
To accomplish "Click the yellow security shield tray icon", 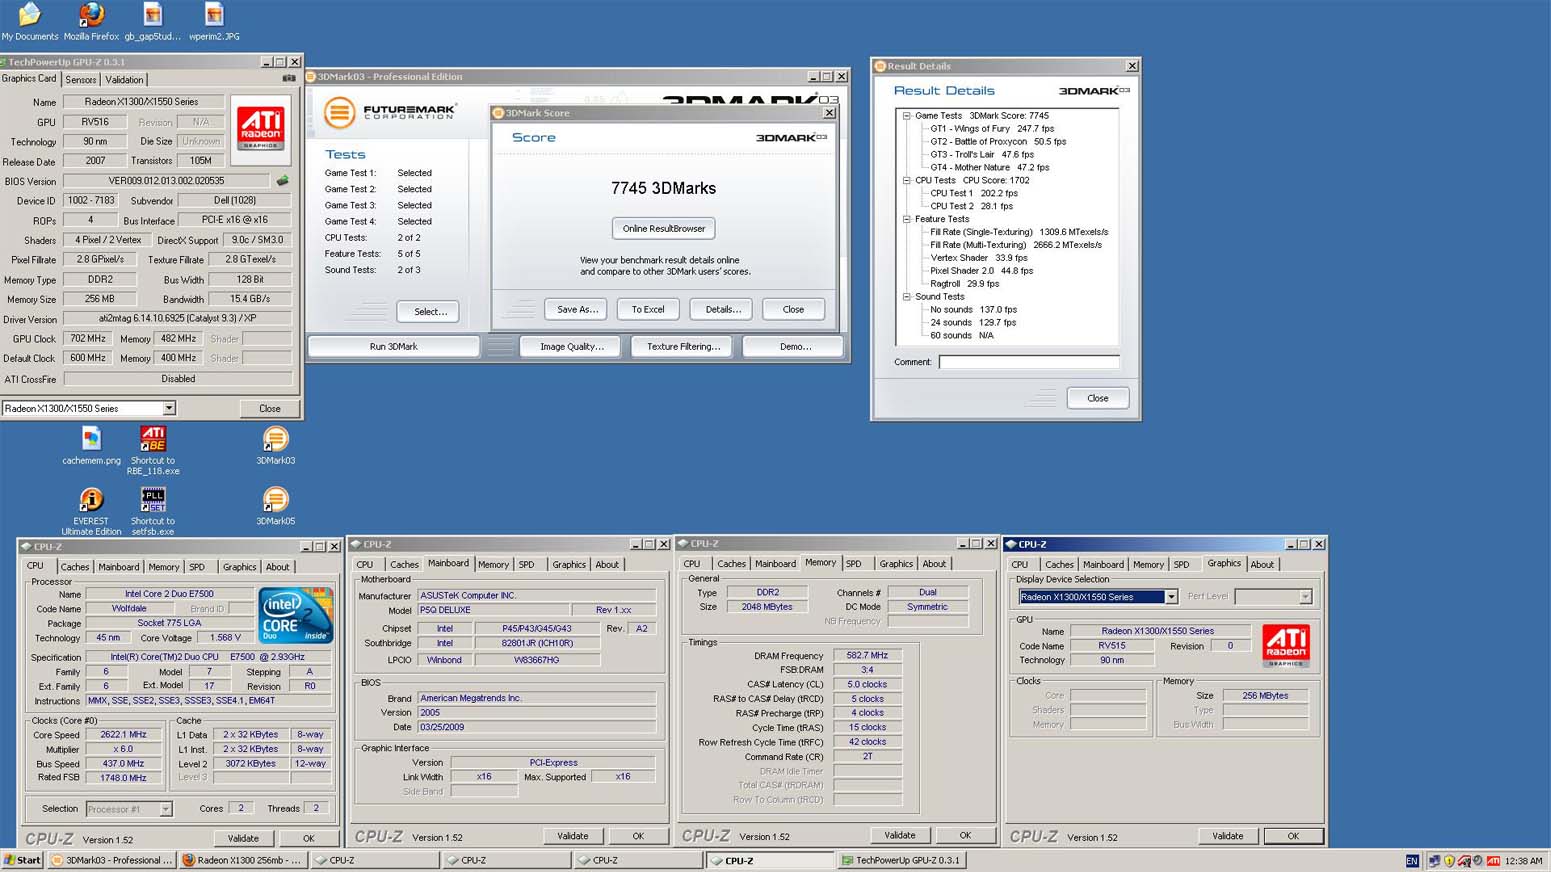I will click(1449, 861).
